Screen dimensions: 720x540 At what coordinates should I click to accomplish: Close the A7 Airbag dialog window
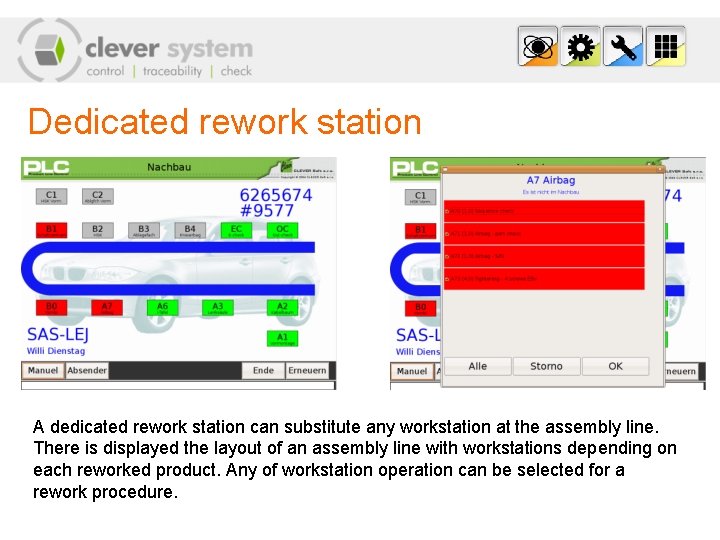pos(659,169)
